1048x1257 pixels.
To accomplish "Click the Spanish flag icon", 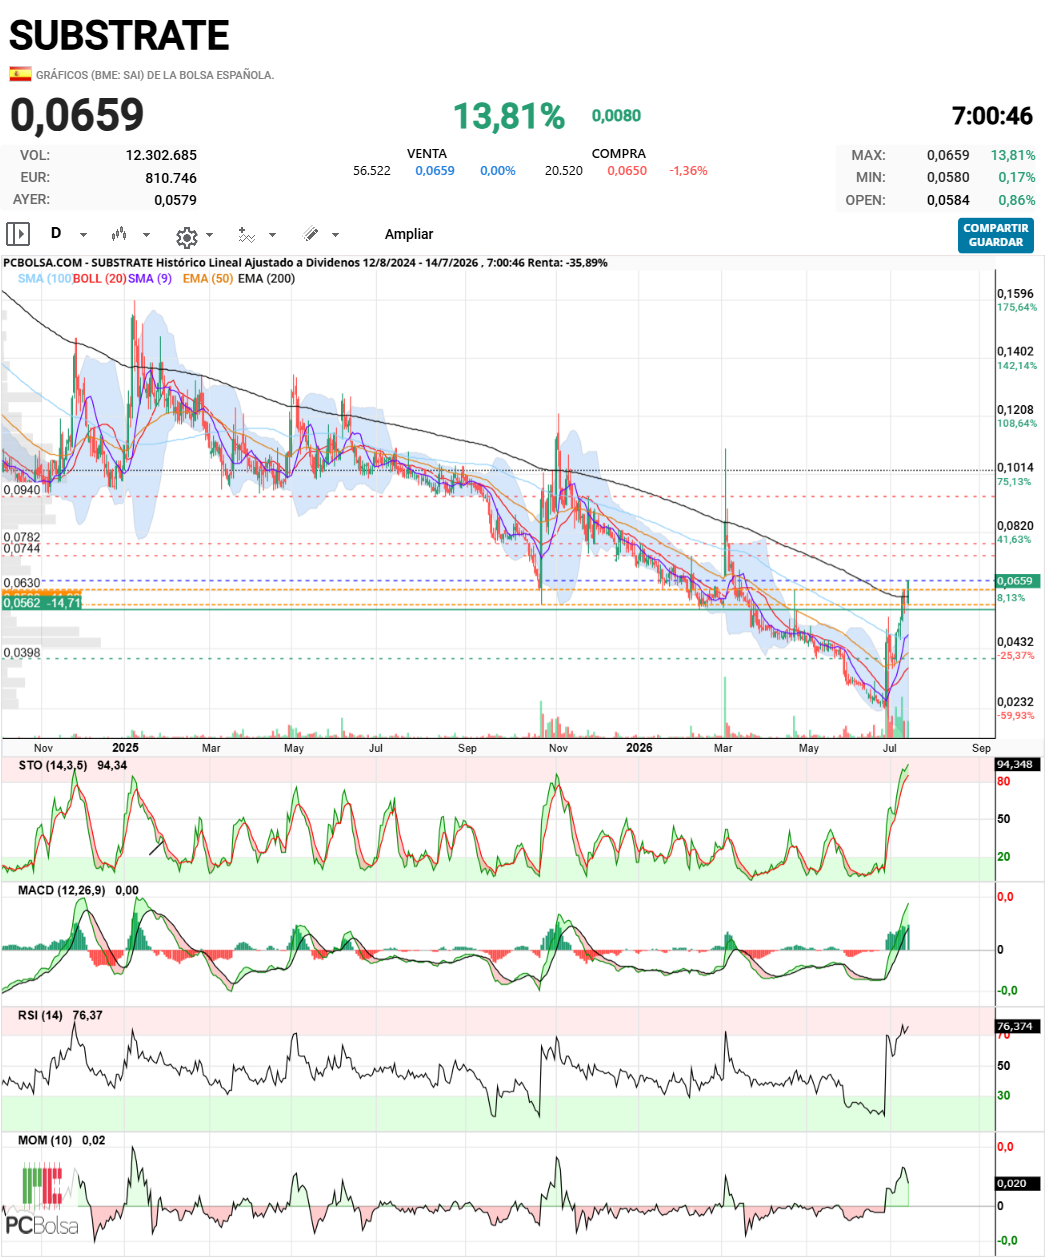I will [20, 74].
